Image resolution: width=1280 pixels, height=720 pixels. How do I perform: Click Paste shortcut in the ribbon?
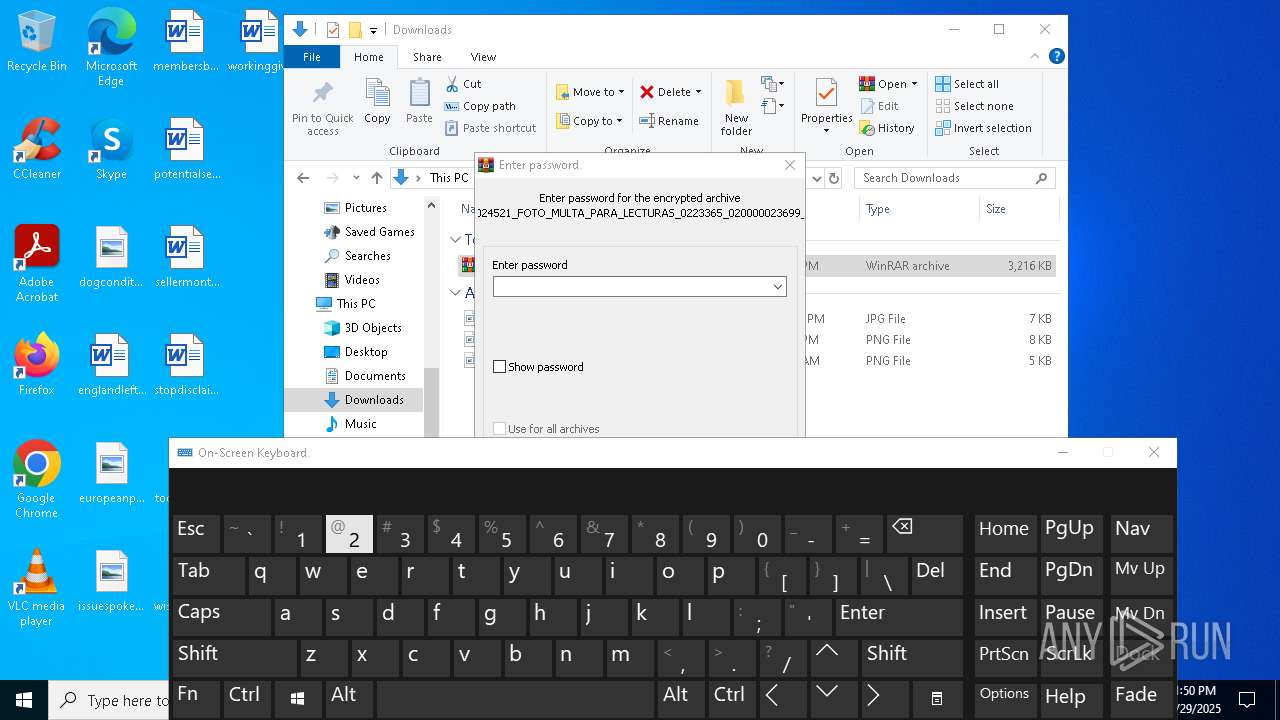coord(491,128)
